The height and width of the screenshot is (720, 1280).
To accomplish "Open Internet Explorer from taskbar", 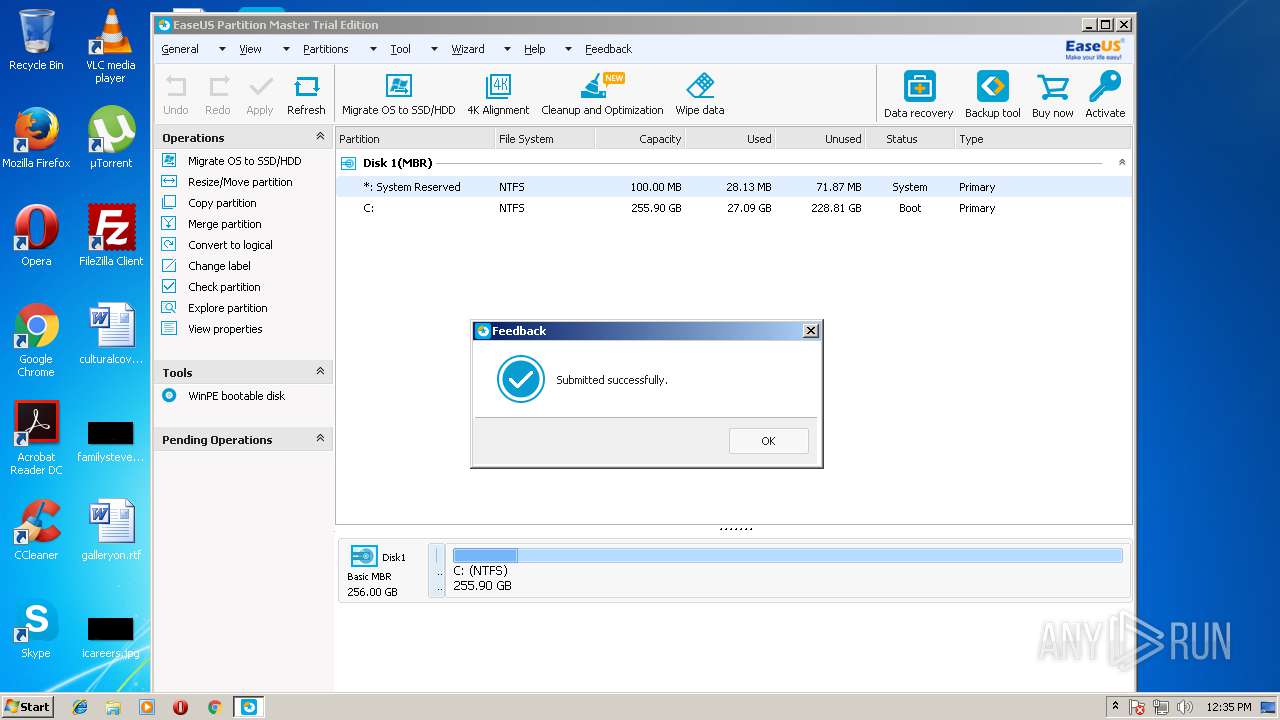I will [80, 707].
